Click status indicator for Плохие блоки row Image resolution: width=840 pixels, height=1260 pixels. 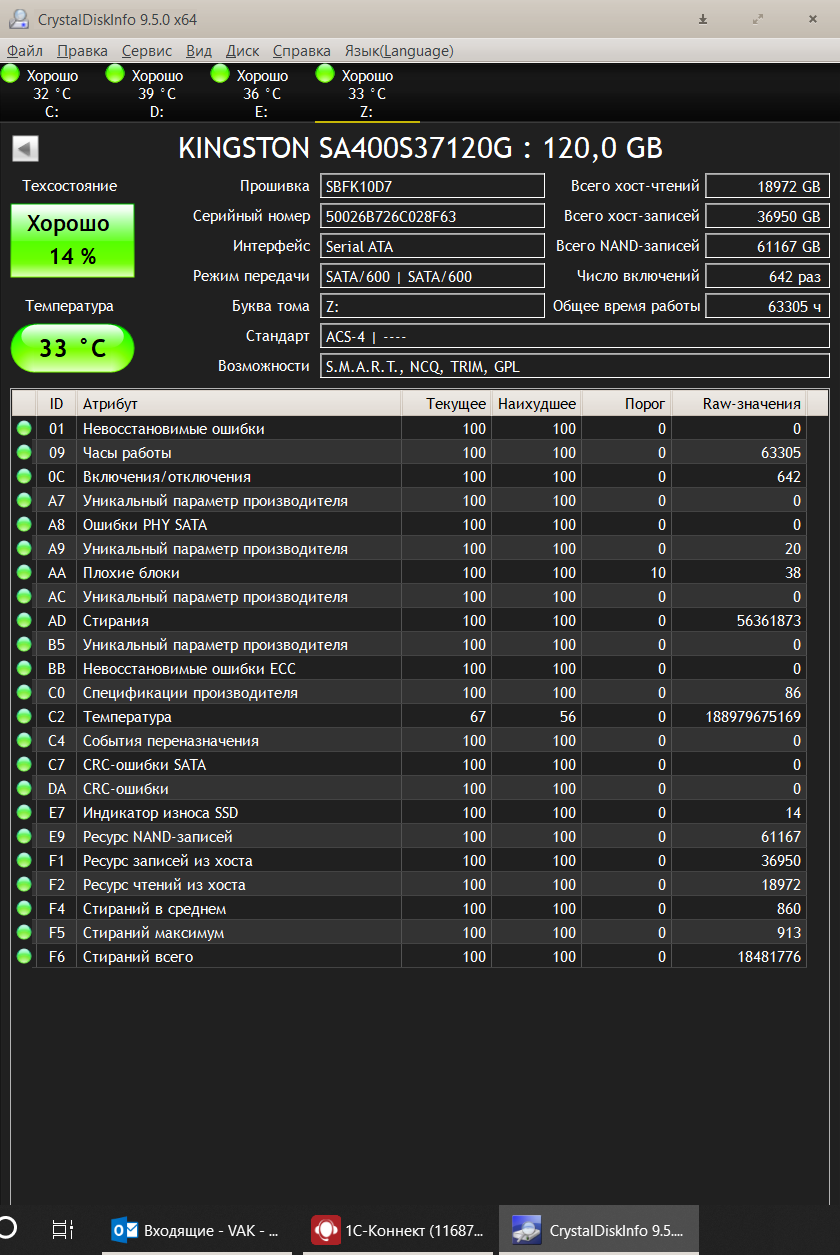click(x=24, y=573)
